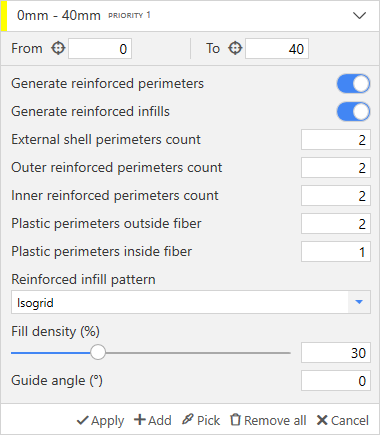380x435 pixels.
Task: Click the Fill density slider handle
Action: [98, 352]
